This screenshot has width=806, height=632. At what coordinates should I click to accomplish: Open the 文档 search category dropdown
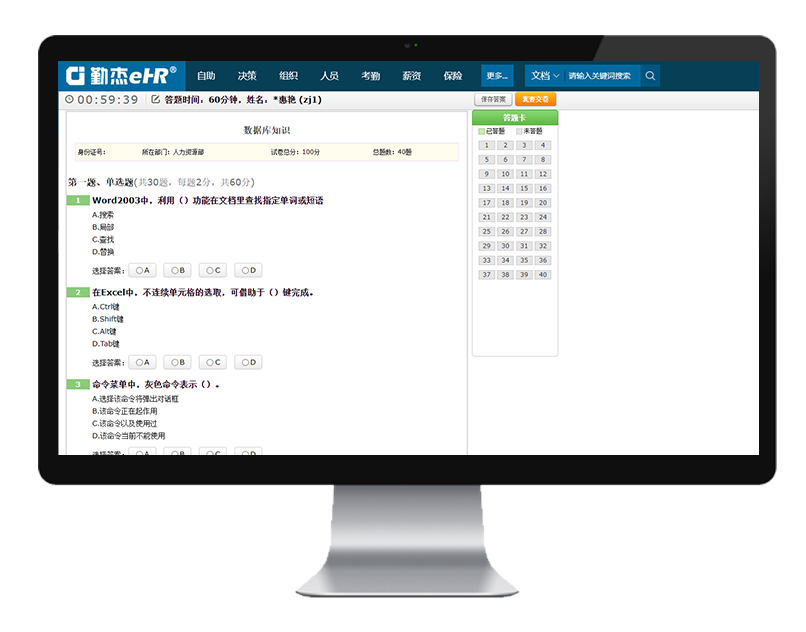544,76
